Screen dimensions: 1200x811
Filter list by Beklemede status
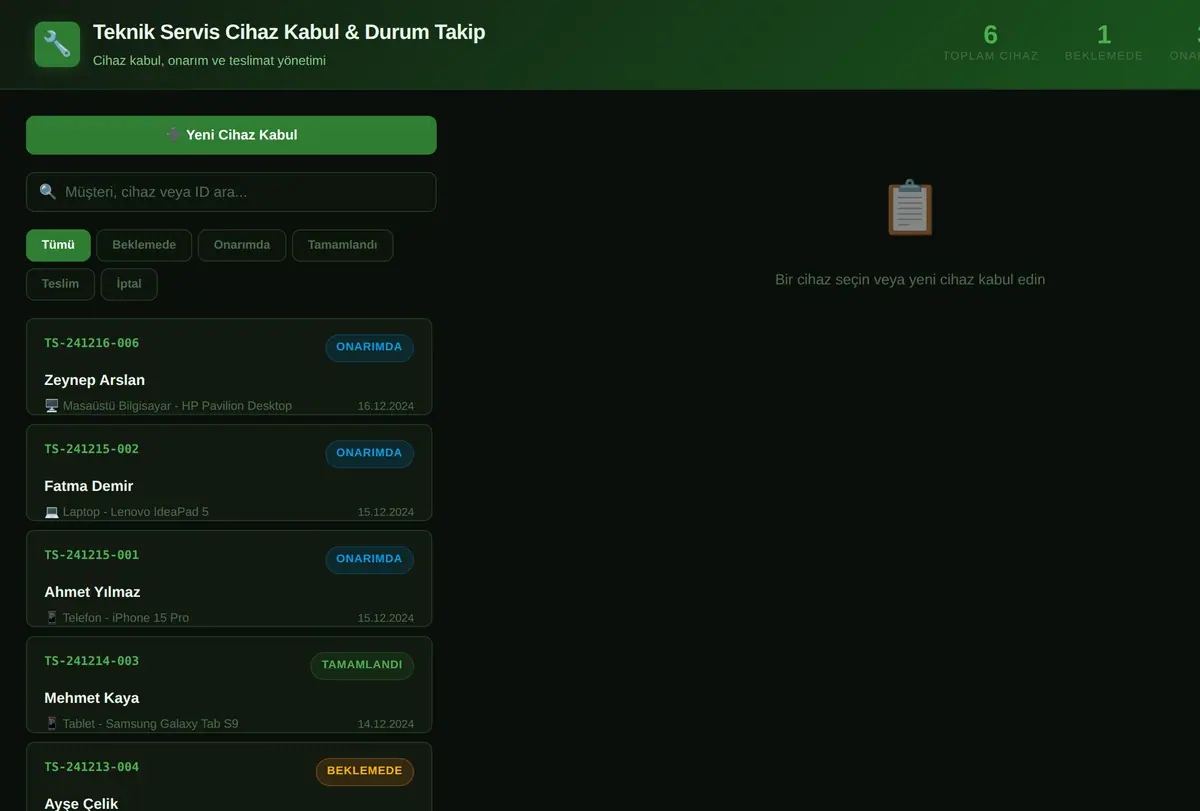tap(144, 245)
